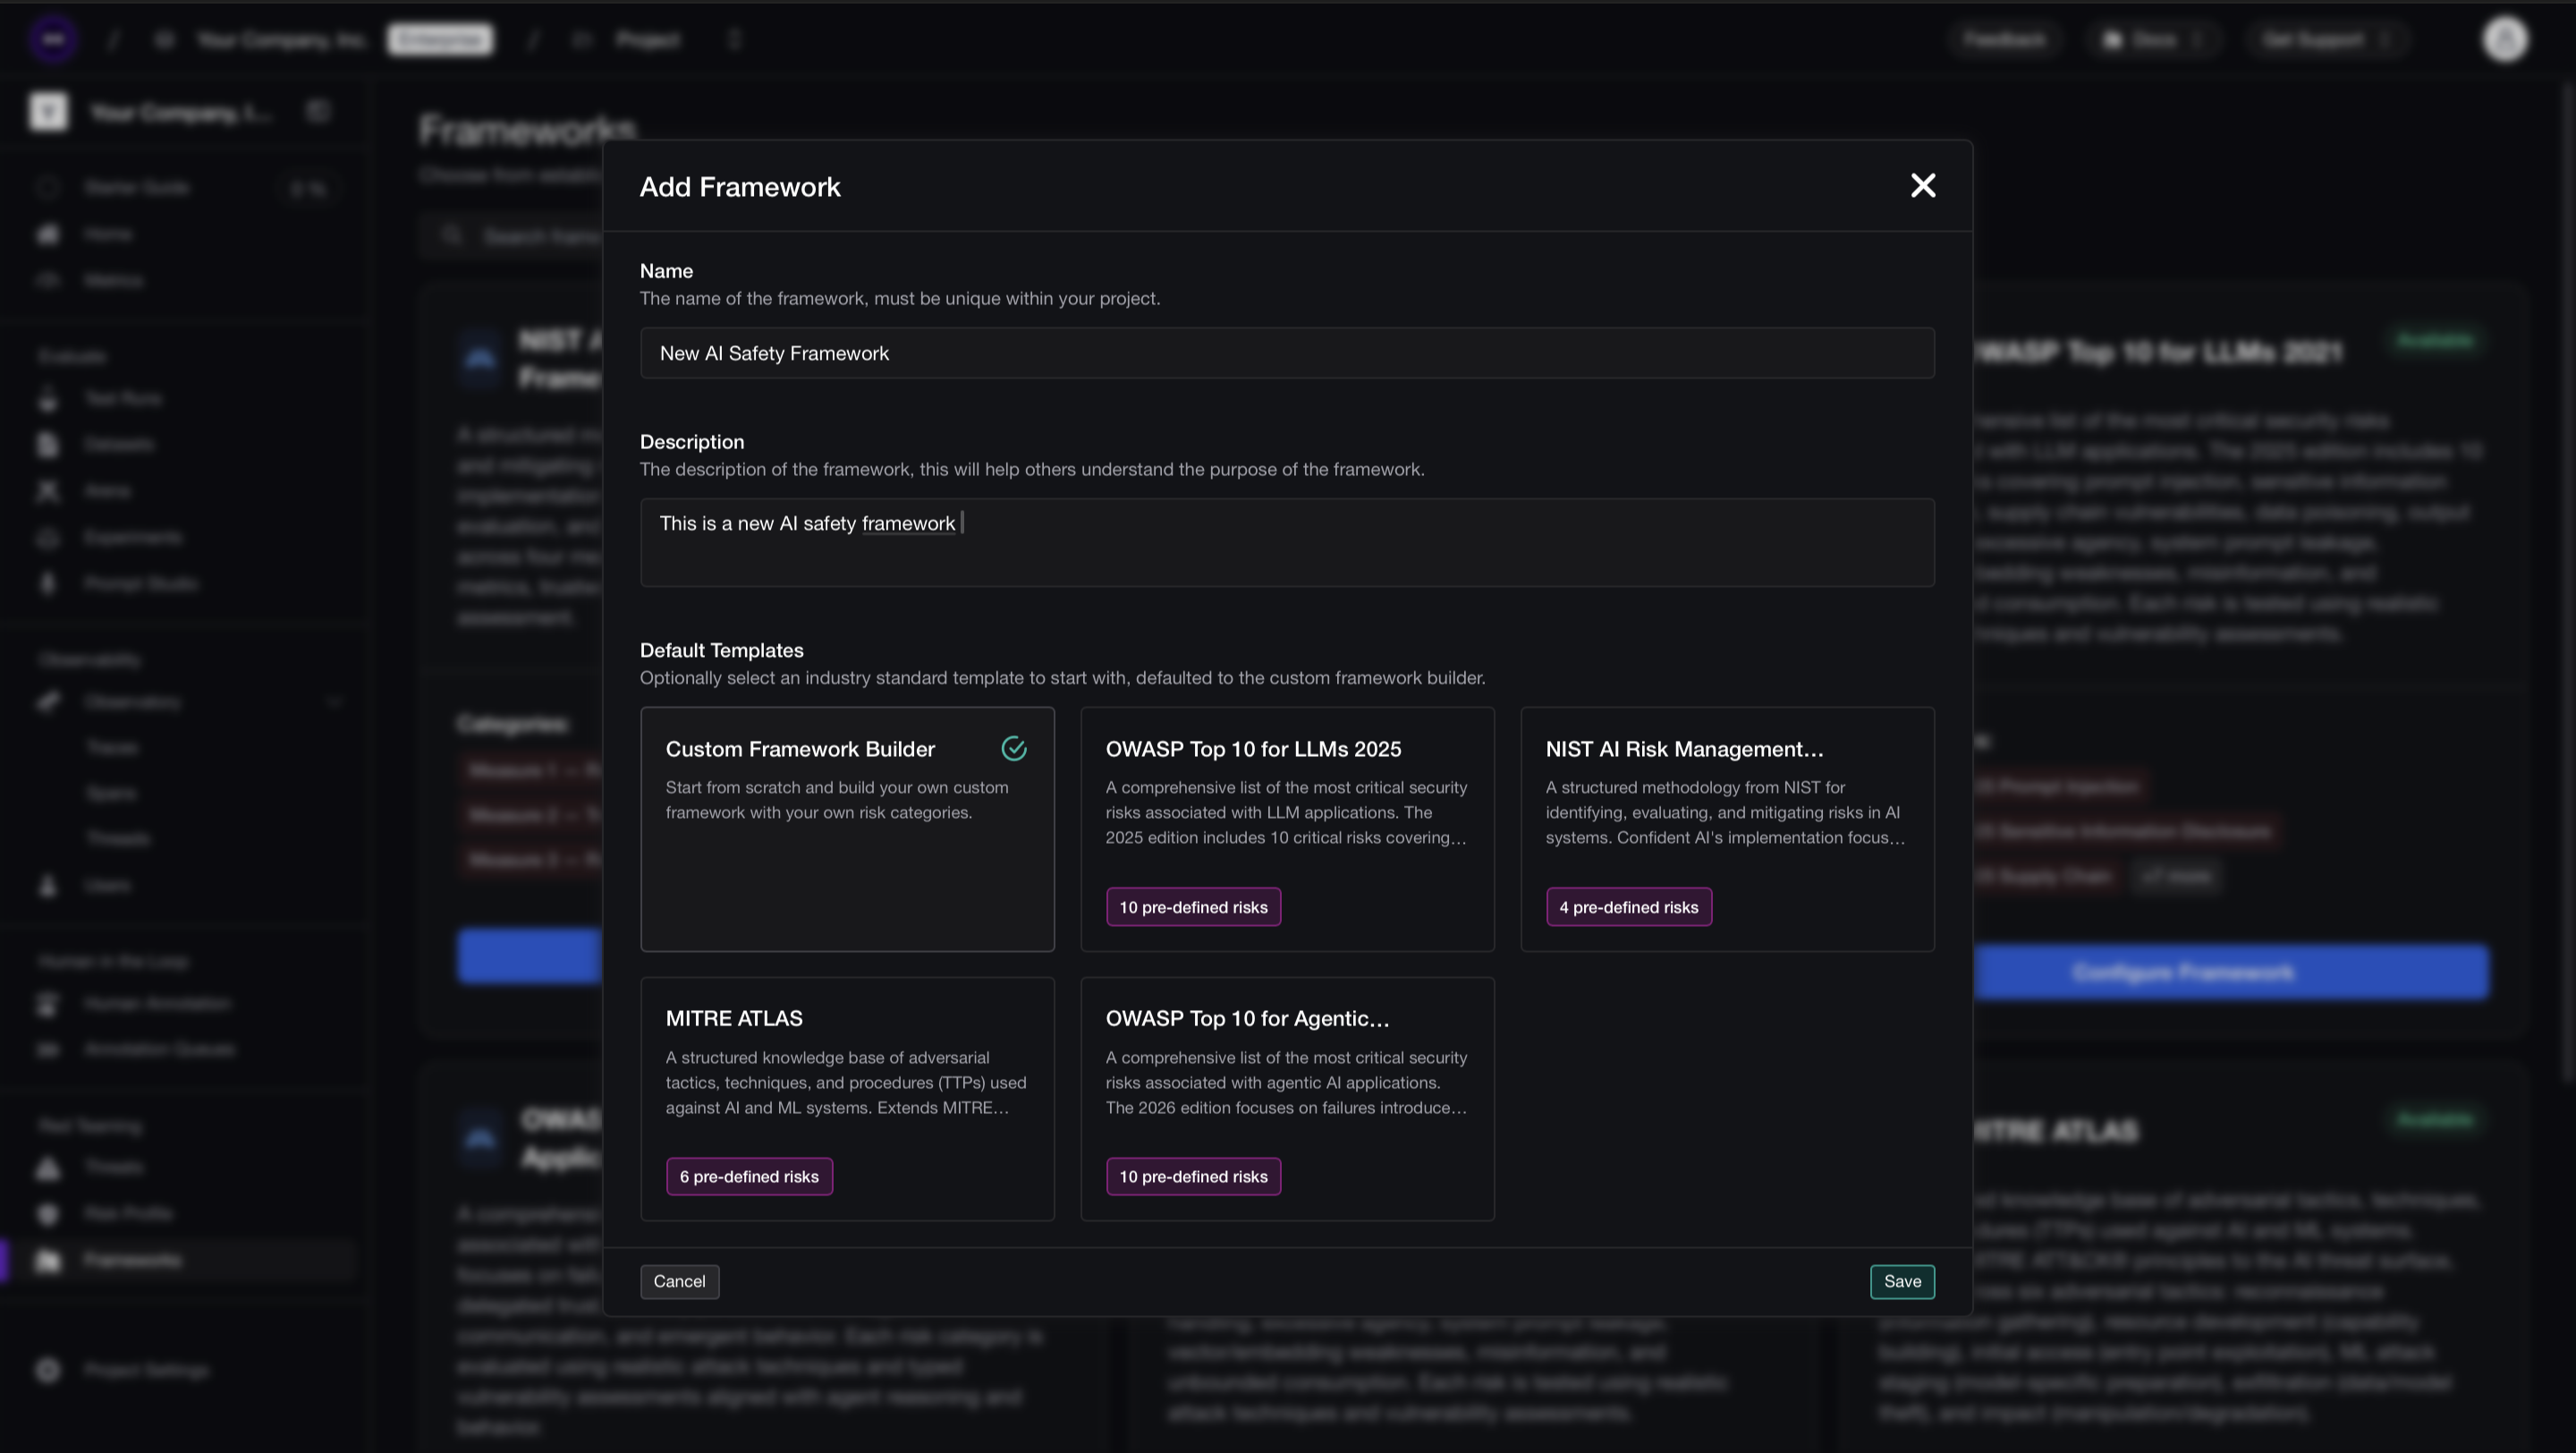Screen dimensions: 2576x1453
Task: Click the checkmark on Custom Framework Builder
Action: (1014, 749)
